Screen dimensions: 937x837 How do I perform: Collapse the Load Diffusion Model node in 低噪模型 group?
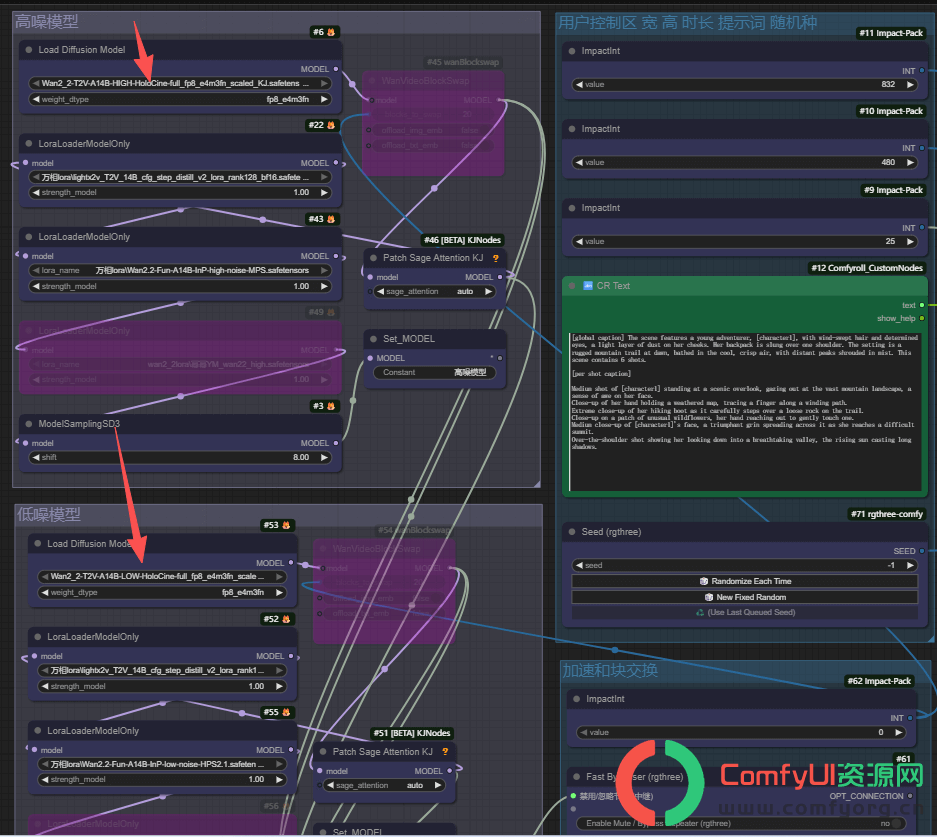click(38, 544)
